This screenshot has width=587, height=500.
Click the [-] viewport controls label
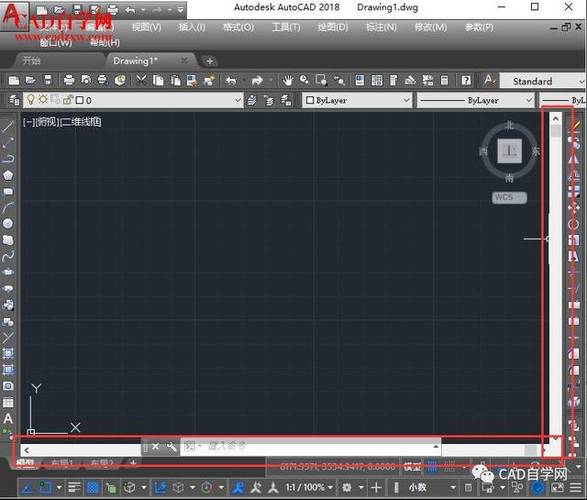coord(29,122)
